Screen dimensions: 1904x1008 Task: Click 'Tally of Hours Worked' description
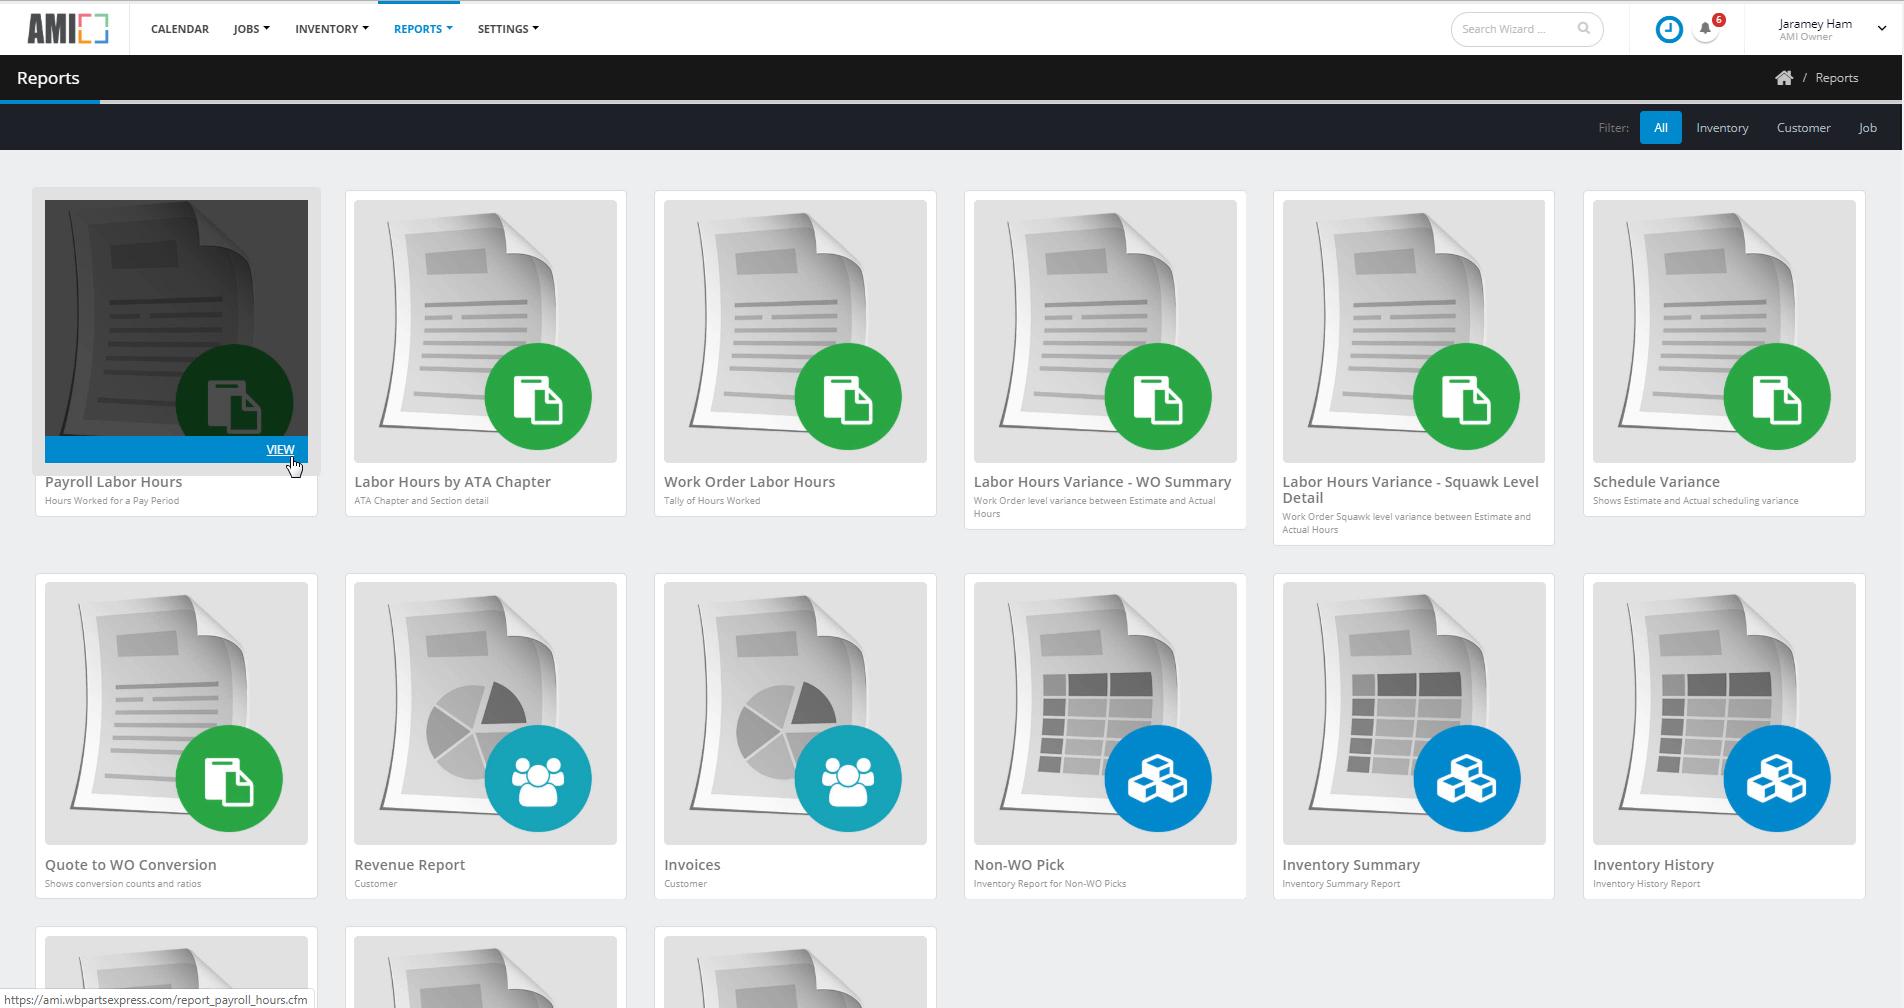coord(712,501)
